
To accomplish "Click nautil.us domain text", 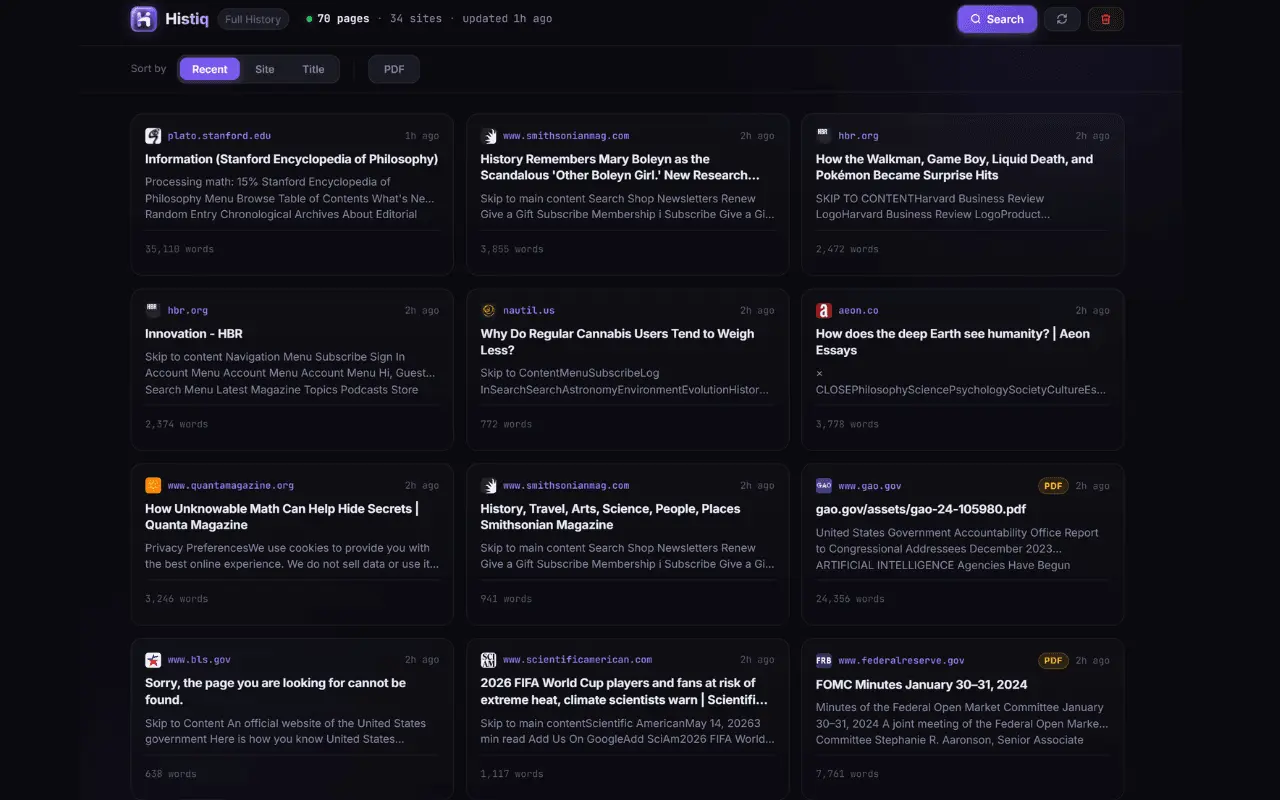I will pyautogui.click(x=529, y=311).
